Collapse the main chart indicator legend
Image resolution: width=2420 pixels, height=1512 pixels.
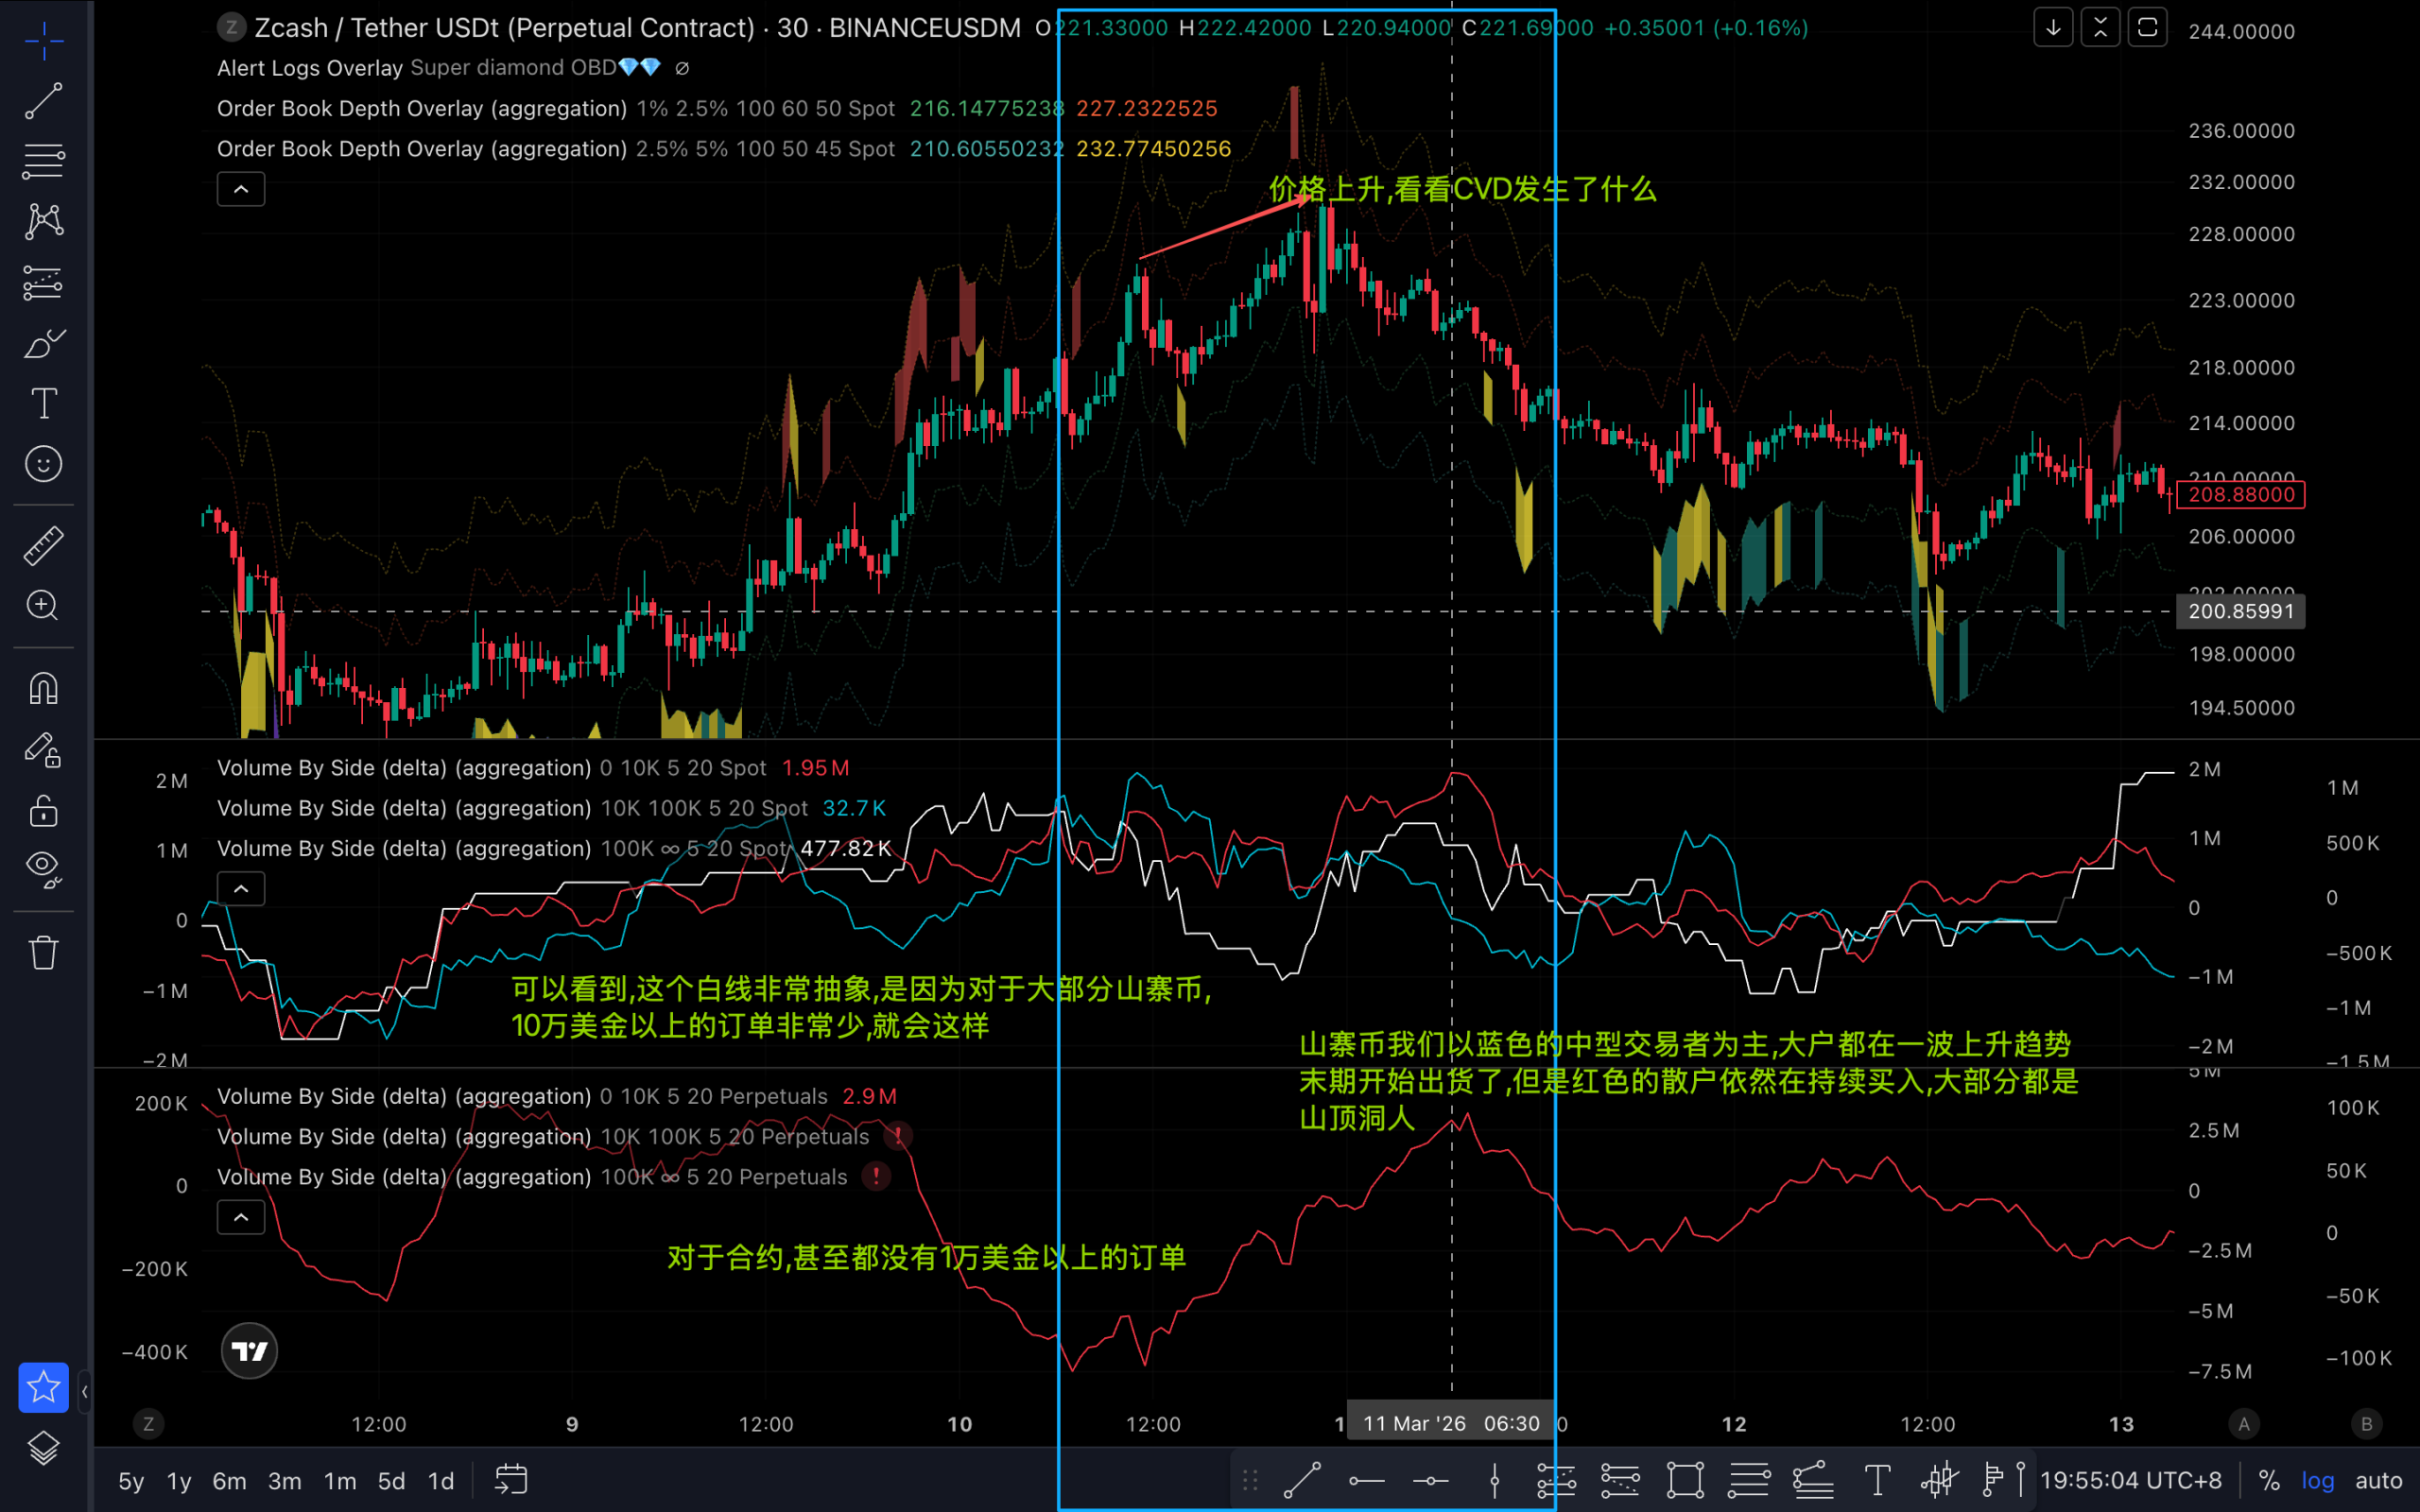[241, 189]
